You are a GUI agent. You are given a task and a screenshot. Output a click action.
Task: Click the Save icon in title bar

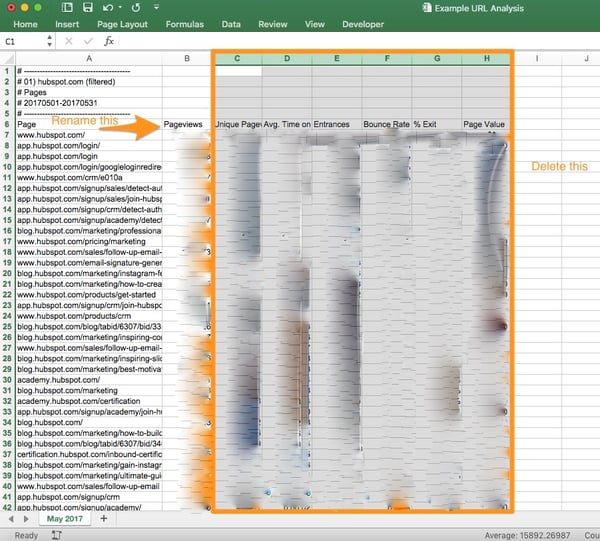(x=87, y=7)
